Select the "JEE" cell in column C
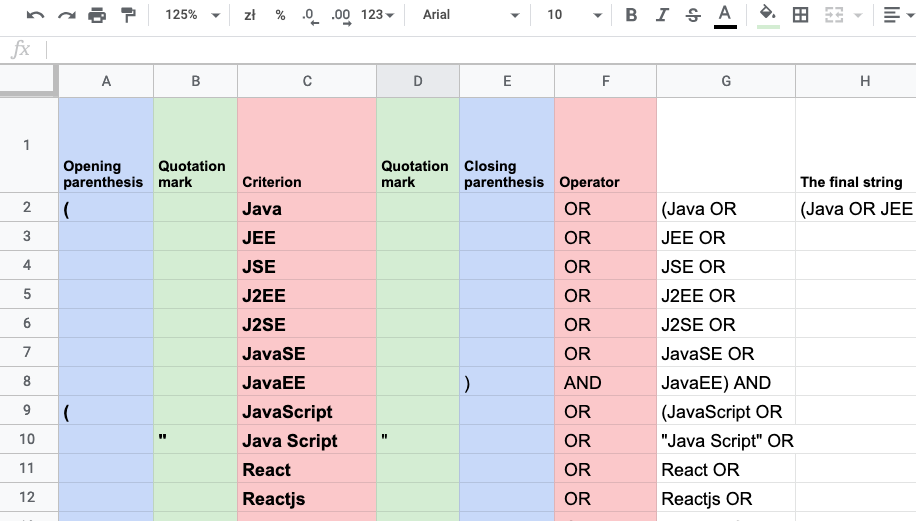Screen dimensions: 916x521 [307, 237]
